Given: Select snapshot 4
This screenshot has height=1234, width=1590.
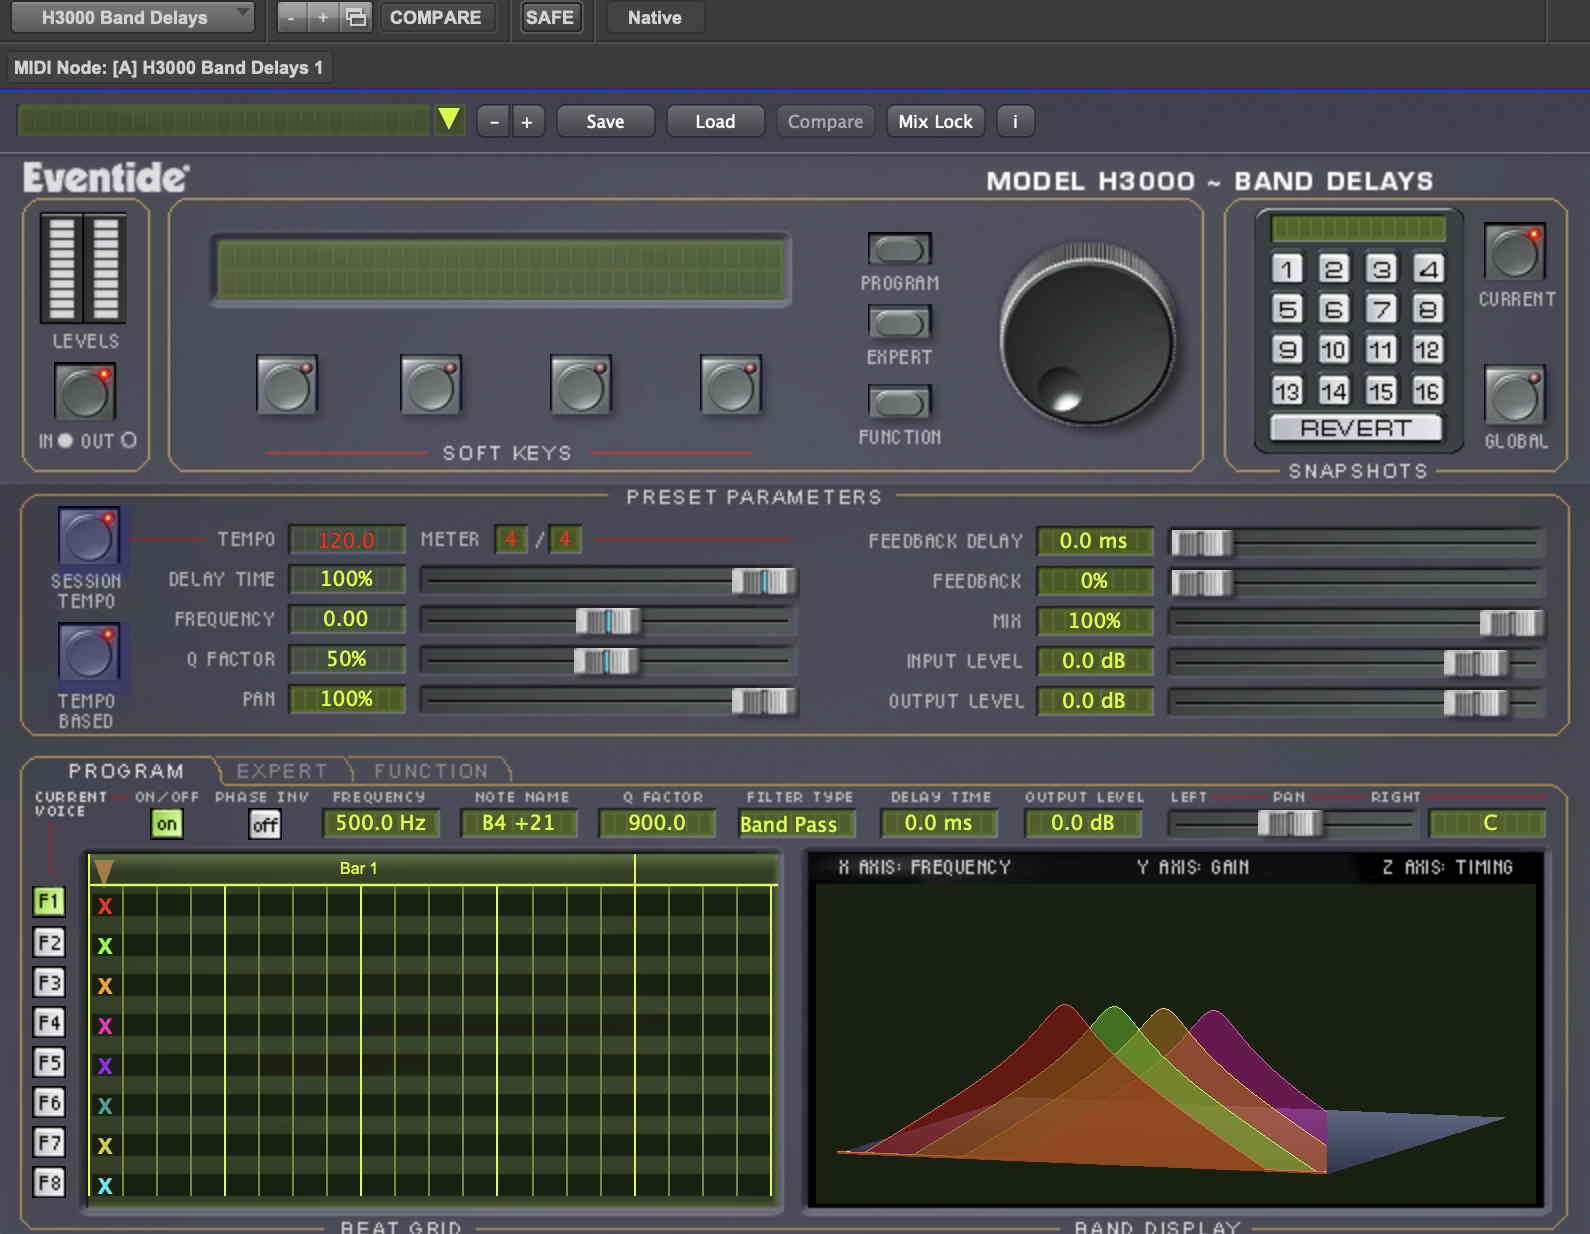Looking at the screenshot, I should [1428, 268].
